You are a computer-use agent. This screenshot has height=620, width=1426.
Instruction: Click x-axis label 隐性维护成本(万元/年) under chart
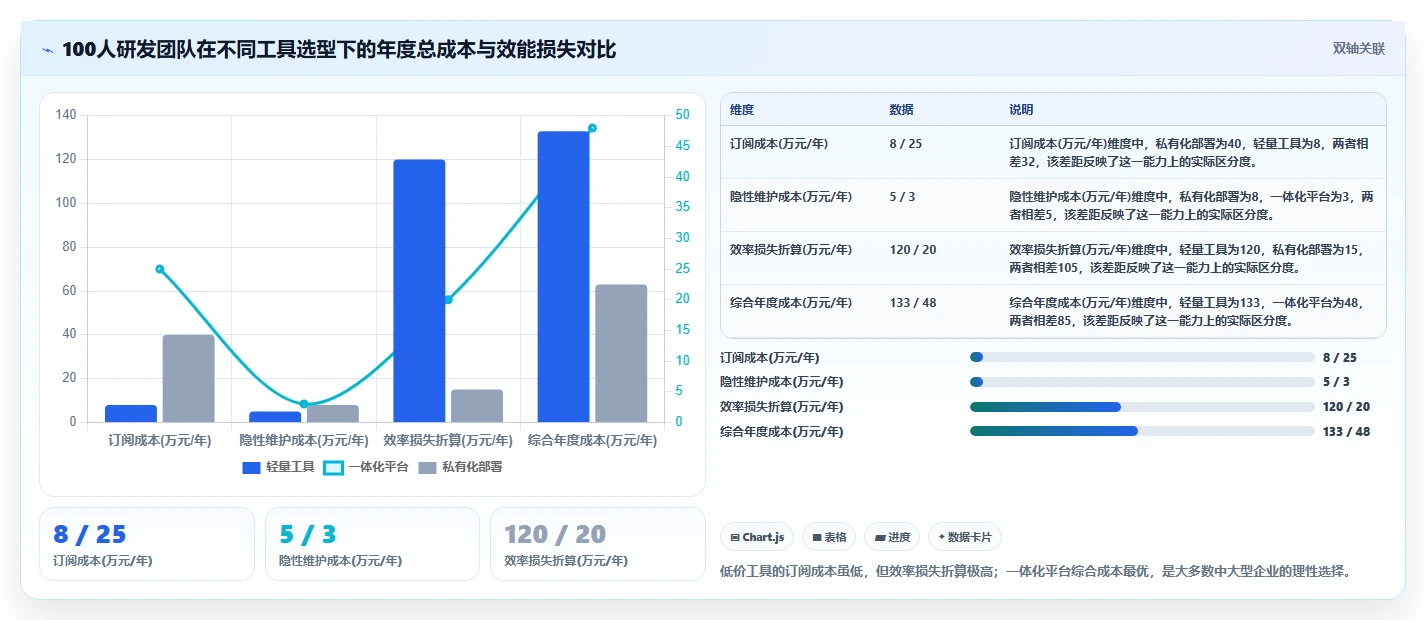click(x=304, y=440)
